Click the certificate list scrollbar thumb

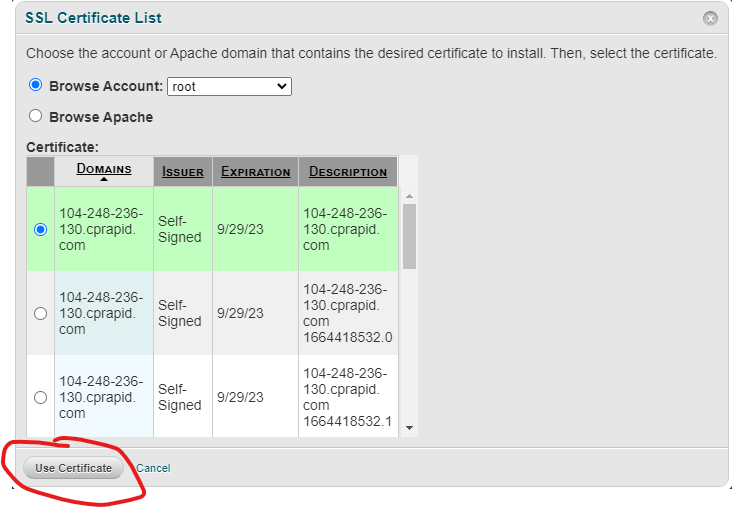(409, 236)
